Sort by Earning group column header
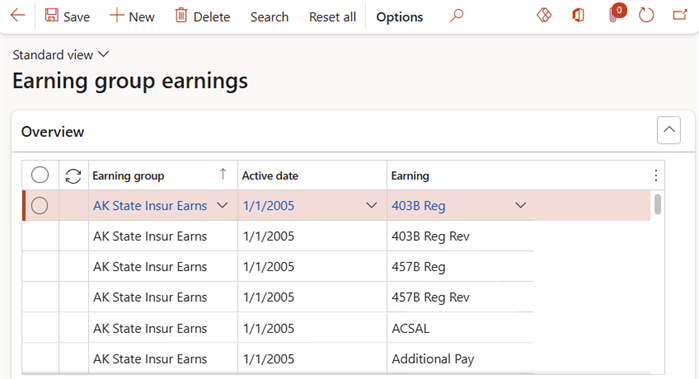Image resolution: width=699 pixels, height=379 pixels. click(128, 176)
